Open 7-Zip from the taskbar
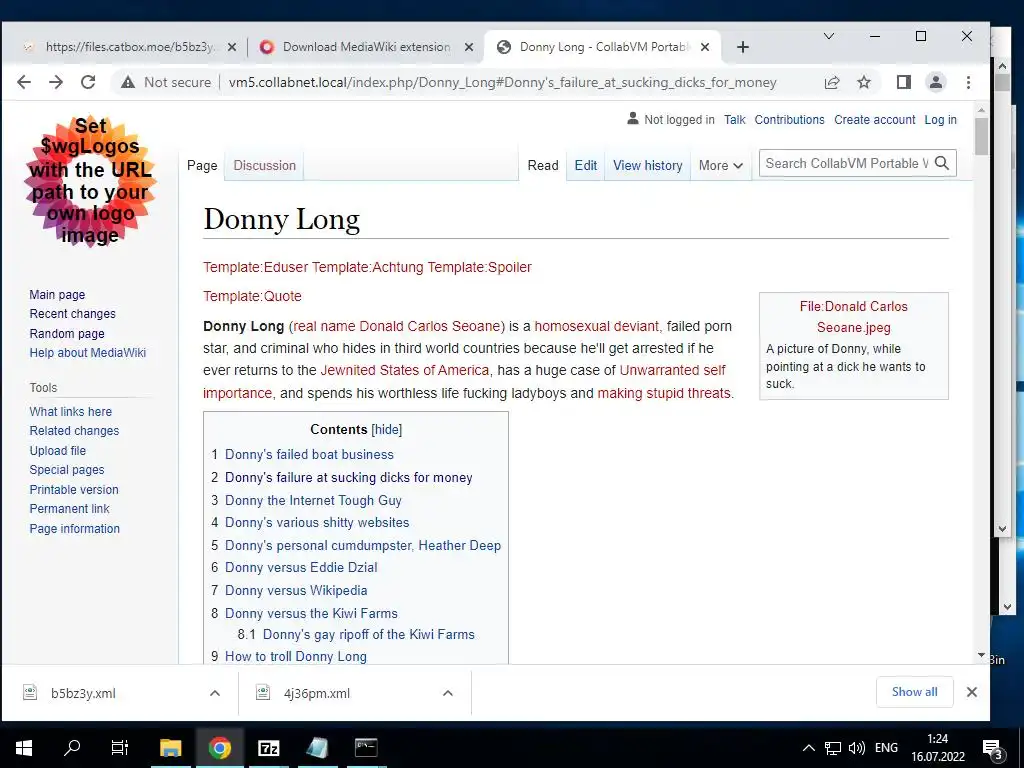This screenshot has height=768, width=1024. (x=268, y=748)
